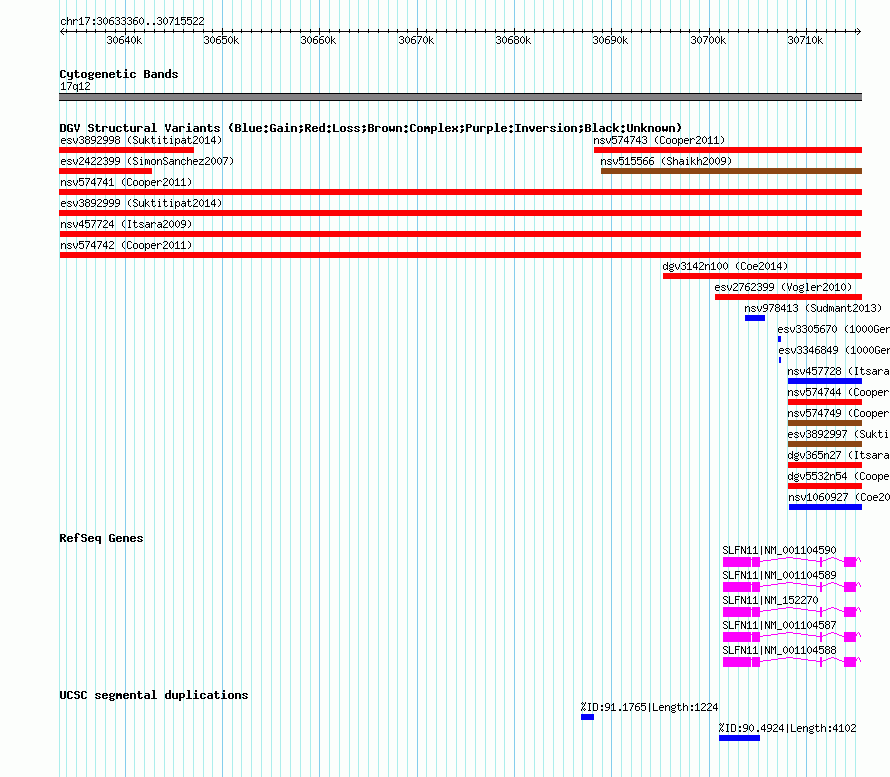Select the gray 17q12 cytogenetic band bar
The height and width of the screenshot is (777, 890).
pos(460,97)
